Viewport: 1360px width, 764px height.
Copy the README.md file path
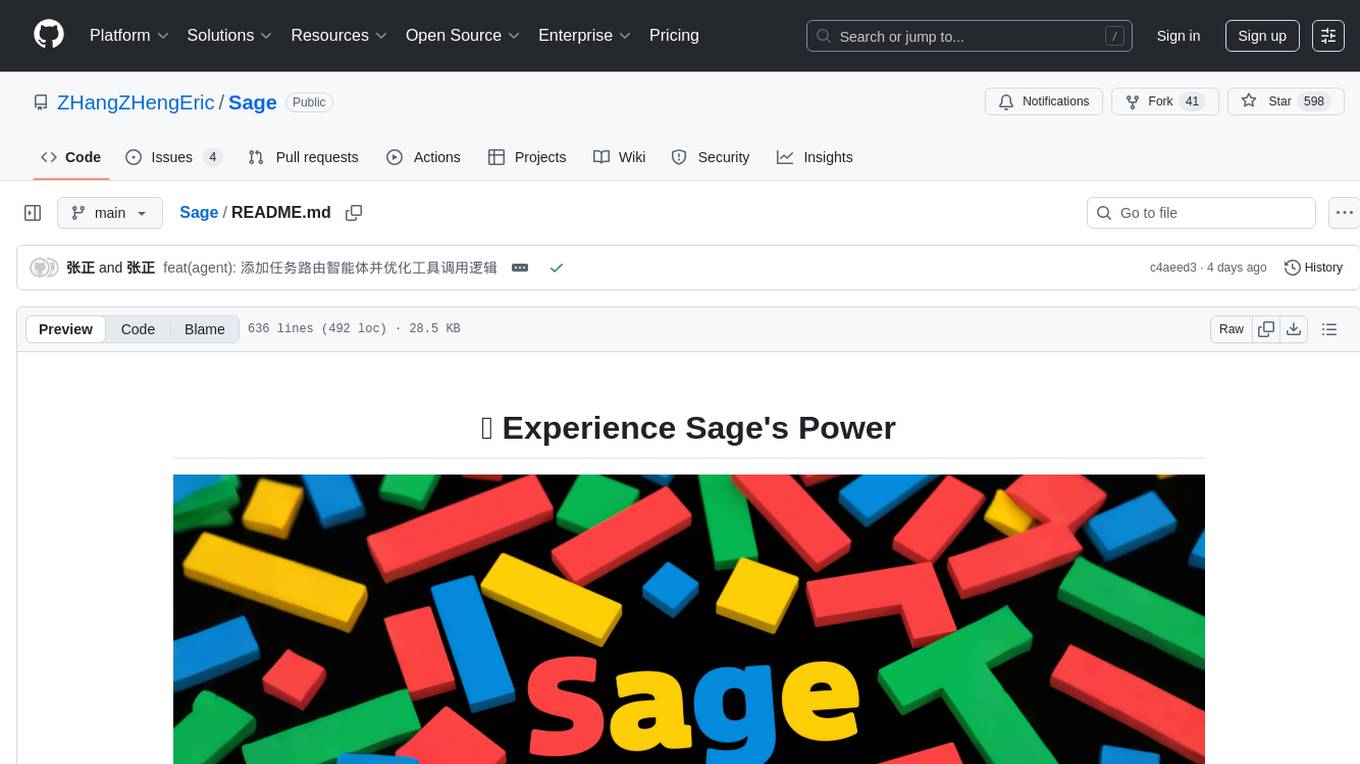[353, 213]
